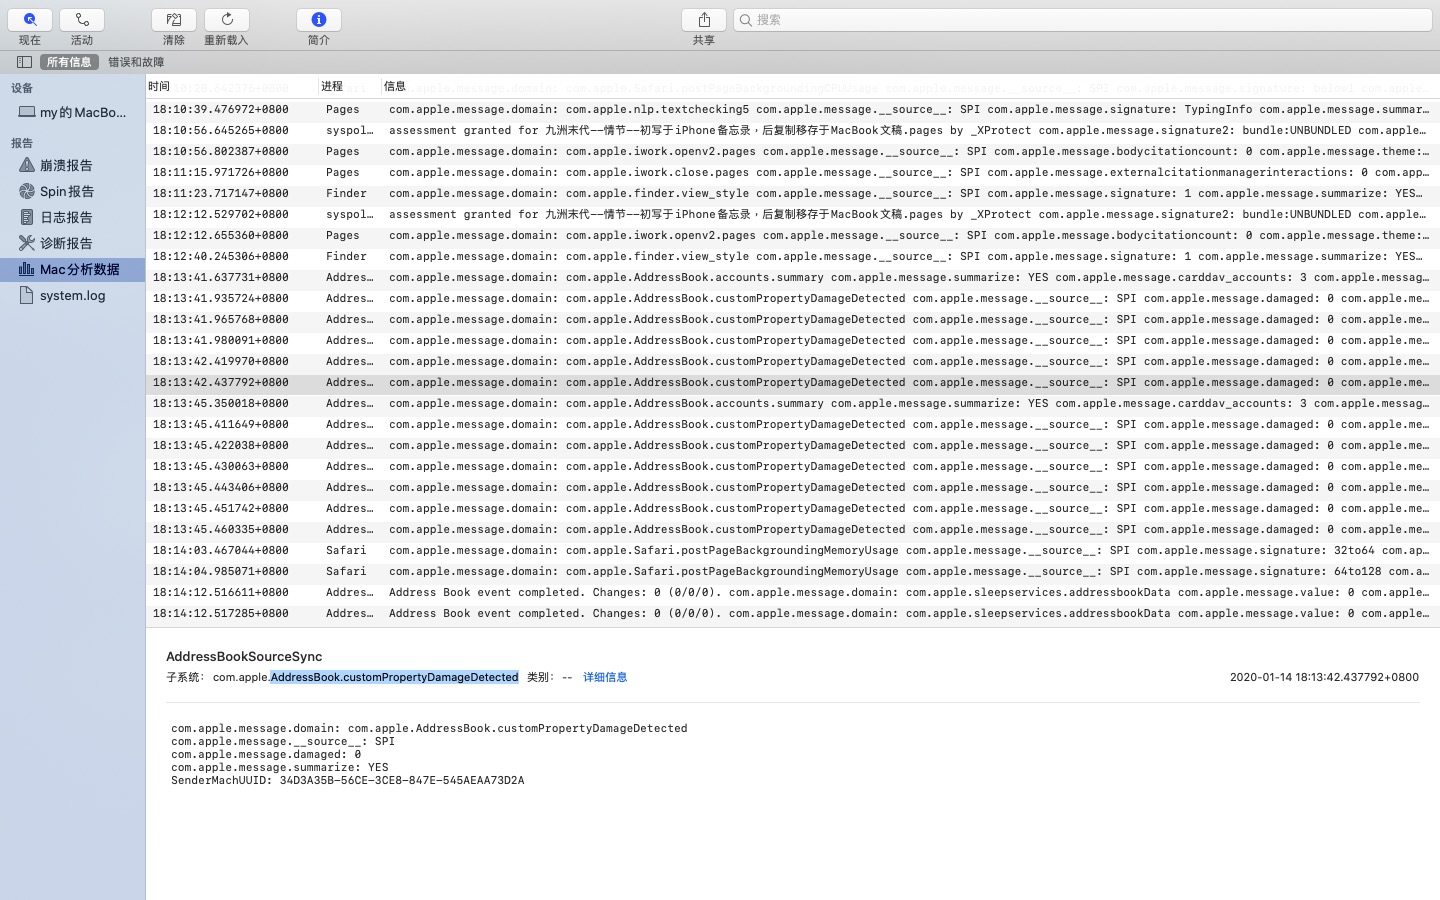Viewport: 1440px width, 900px height.
Task: Click the 诊断报告 tools icon
Action: pyautogui.click(x=27, y=243)
